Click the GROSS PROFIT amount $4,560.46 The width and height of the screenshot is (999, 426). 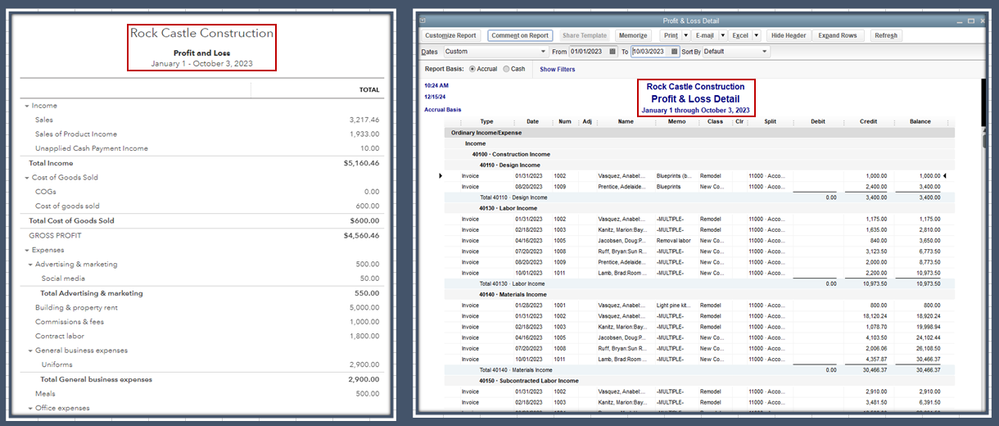[x=362, y=236]
